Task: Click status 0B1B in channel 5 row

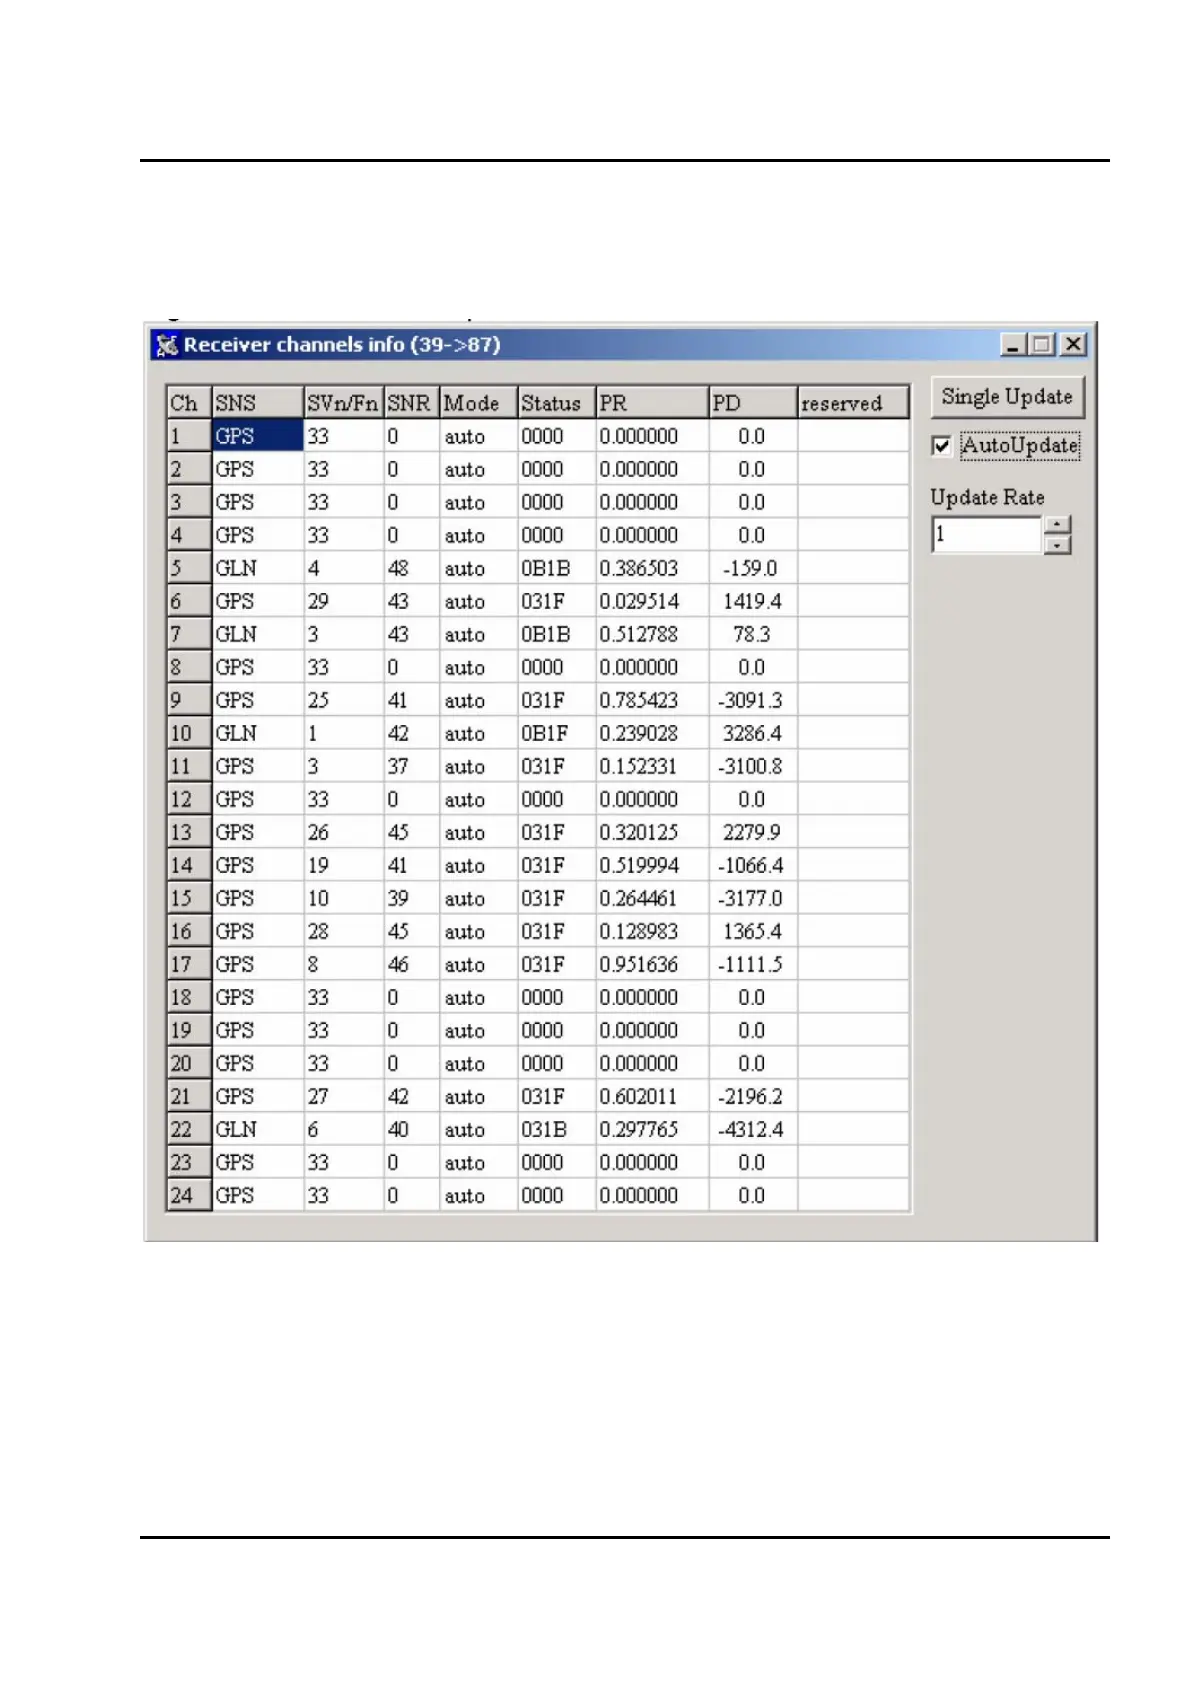Action: [x=556, y=568]
